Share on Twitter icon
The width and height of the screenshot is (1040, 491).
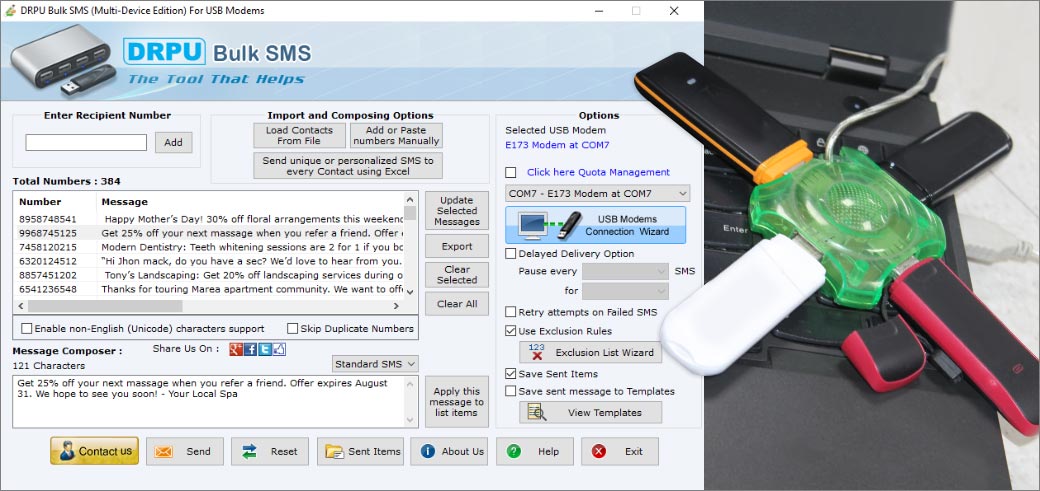(x=265, y=349)
